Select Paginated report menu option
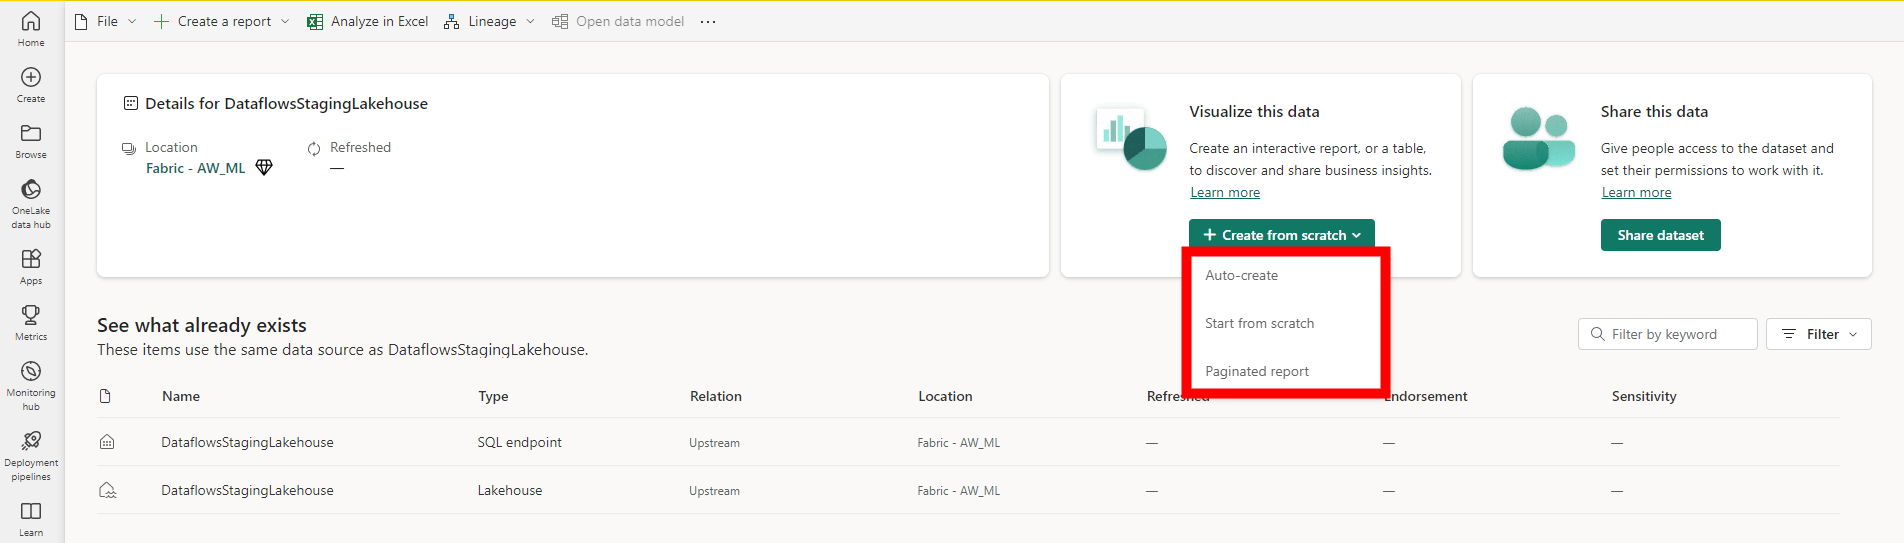 (1257, 371)
